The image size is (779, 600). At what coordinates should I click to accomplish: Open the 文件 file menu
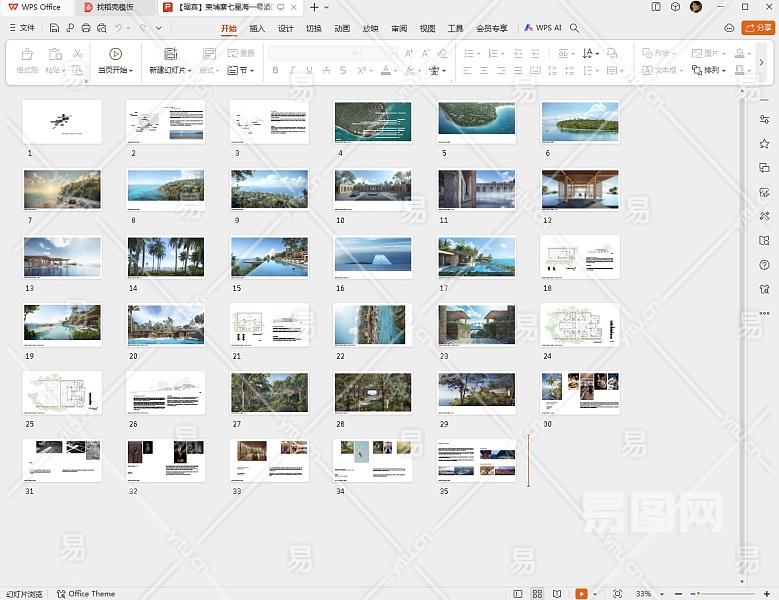(22, 28)
